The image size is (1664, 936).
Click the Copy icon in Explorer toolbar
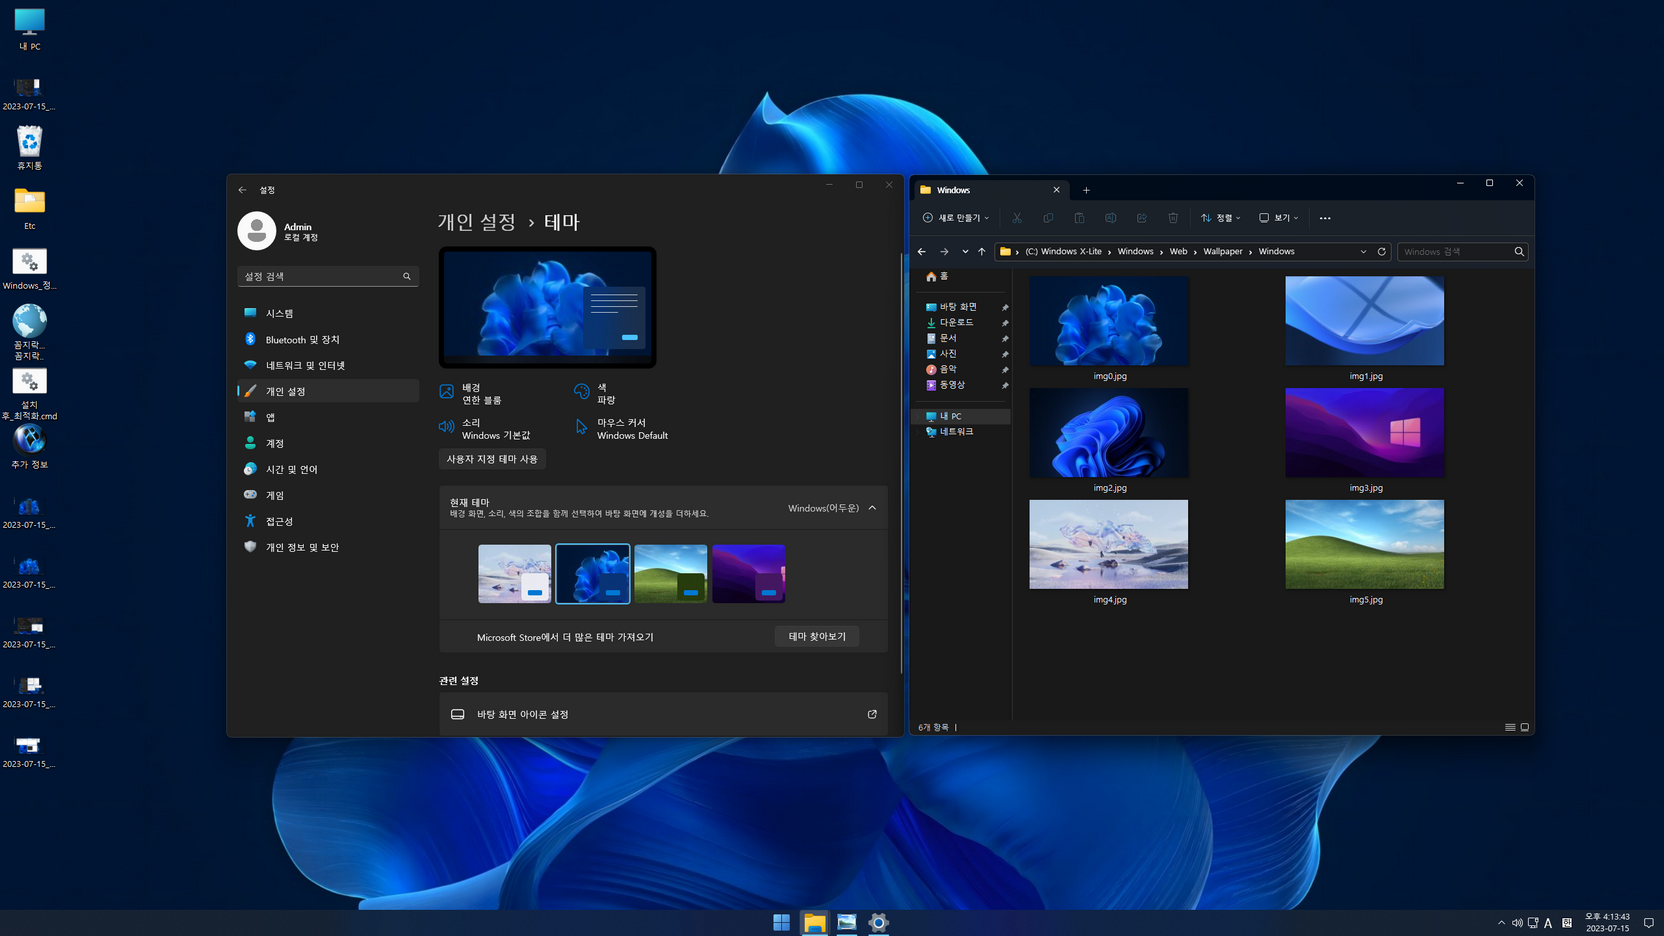pos(1048,218)
